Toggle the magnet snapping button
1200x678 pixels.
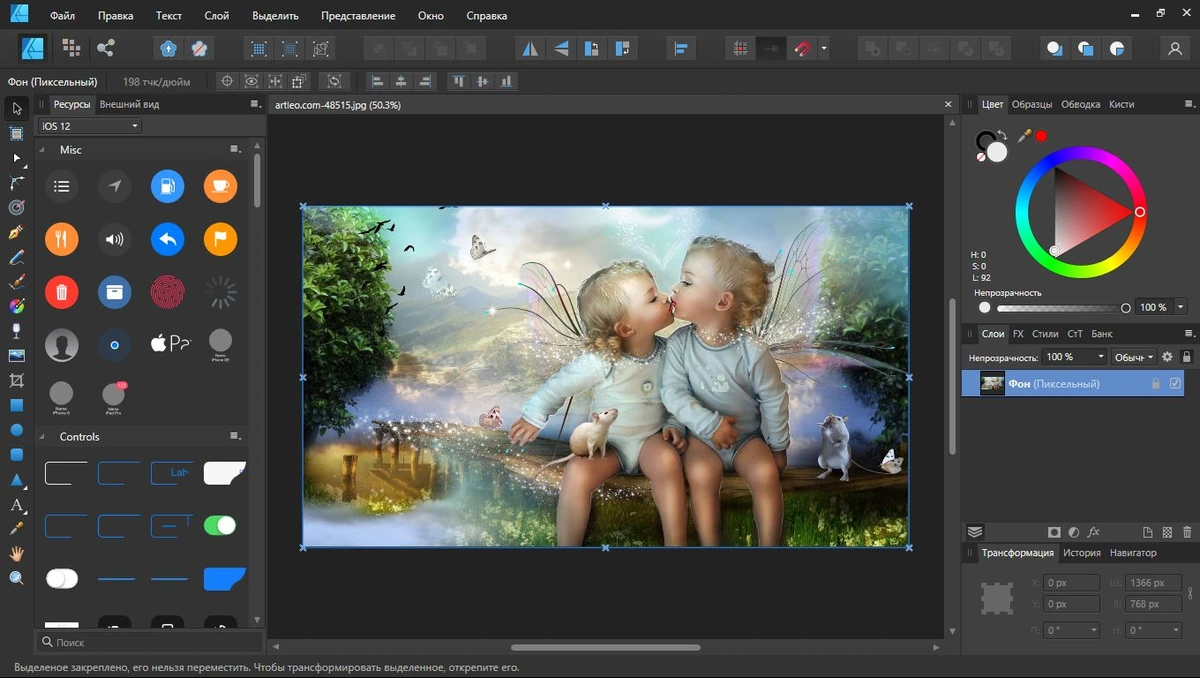click(802, 47)
